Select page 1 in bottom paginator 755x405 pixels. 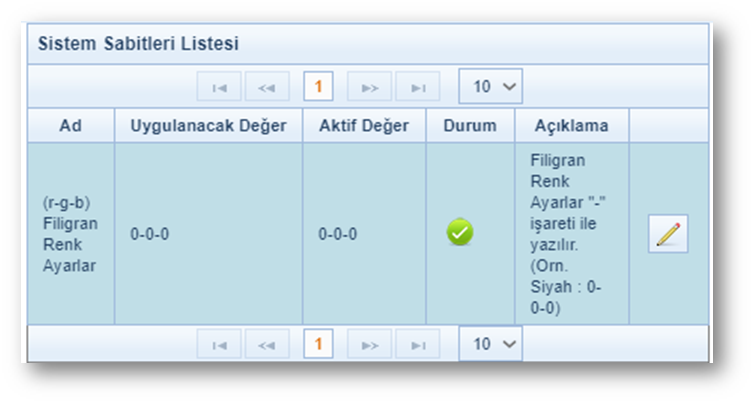click(x=318, y=345)
